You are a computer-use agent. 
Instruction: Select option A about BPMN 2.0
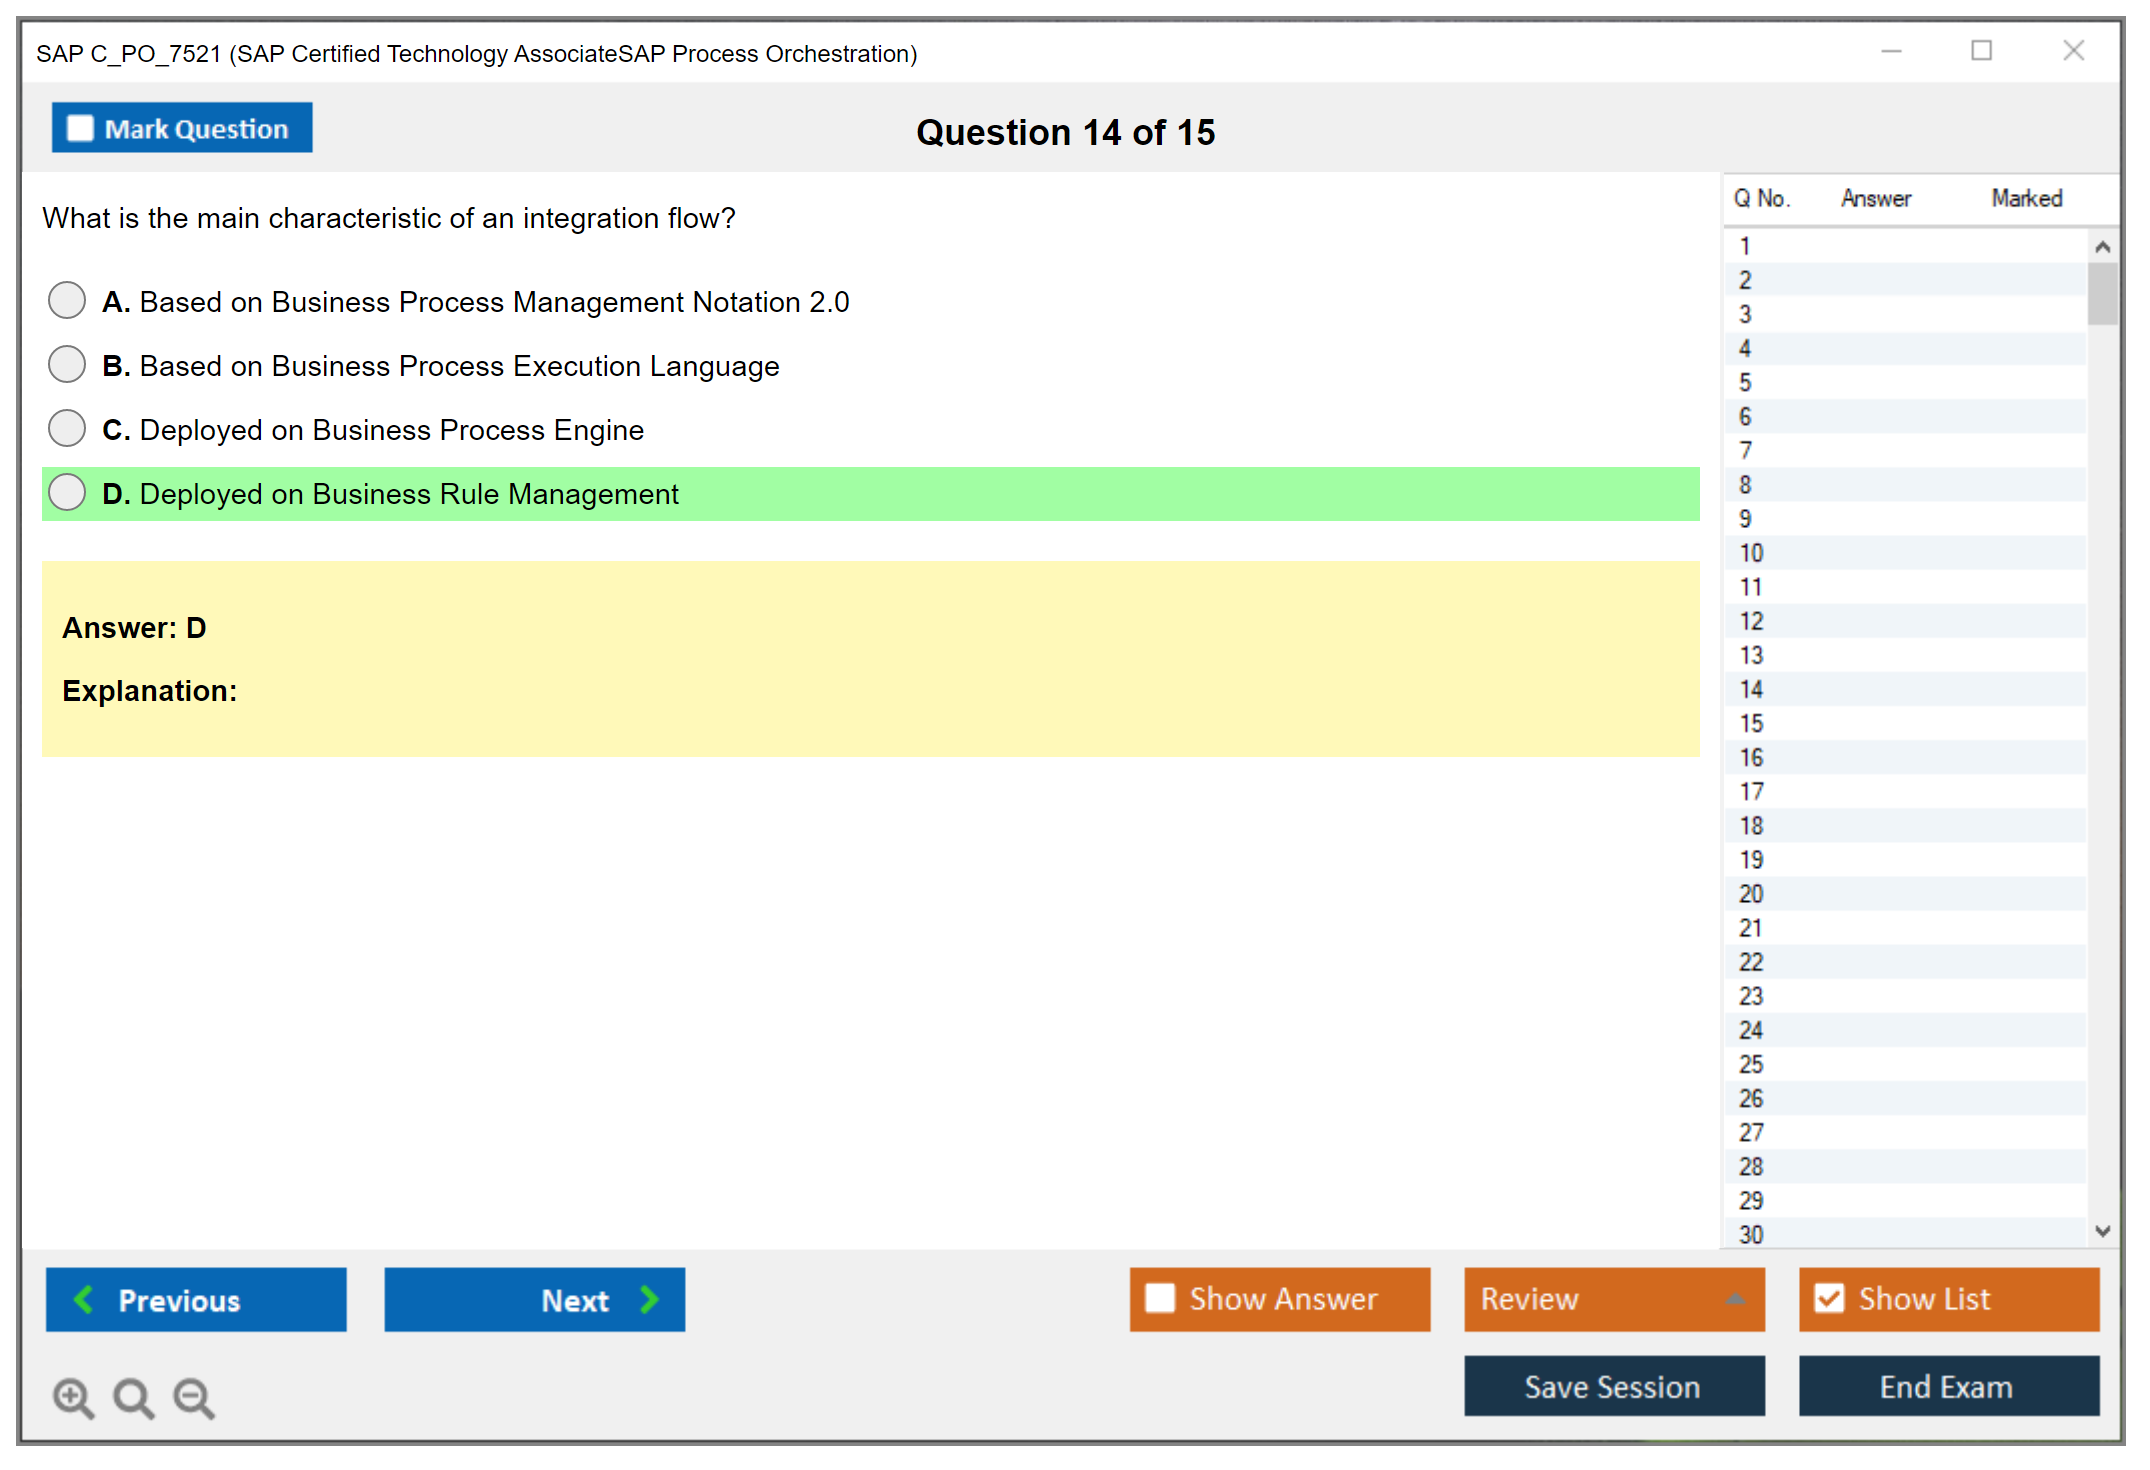pos(67,300)
